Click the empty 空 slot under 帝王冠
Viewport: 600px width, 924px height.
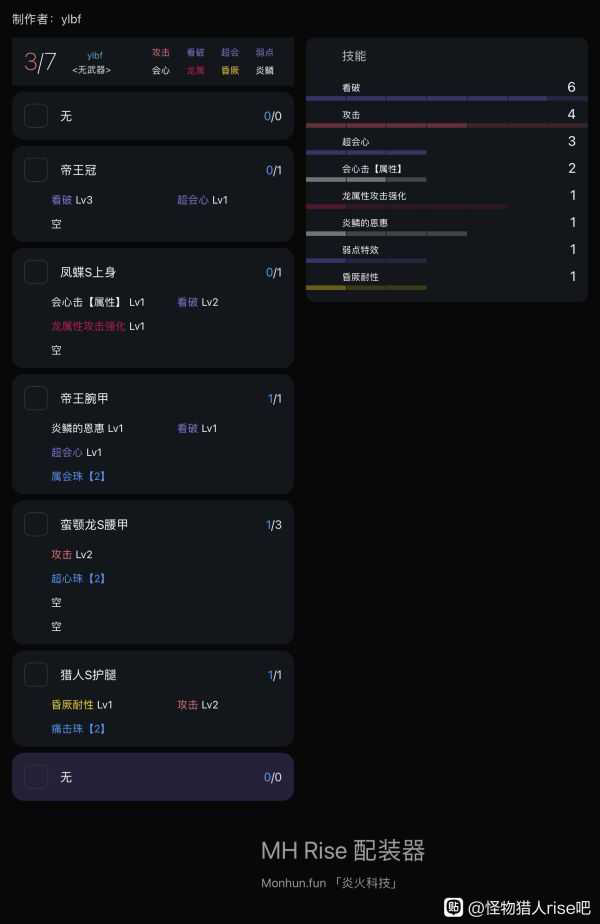[57, 224]
